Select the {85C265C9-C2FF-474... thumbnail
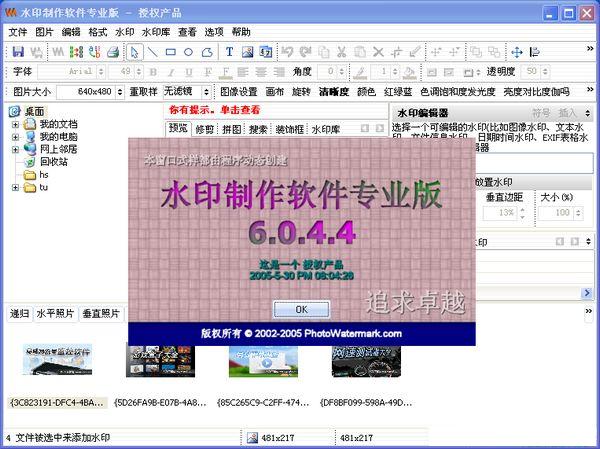Image resolution: width=600 pixels, height=449 pixels. pos(263,361)
